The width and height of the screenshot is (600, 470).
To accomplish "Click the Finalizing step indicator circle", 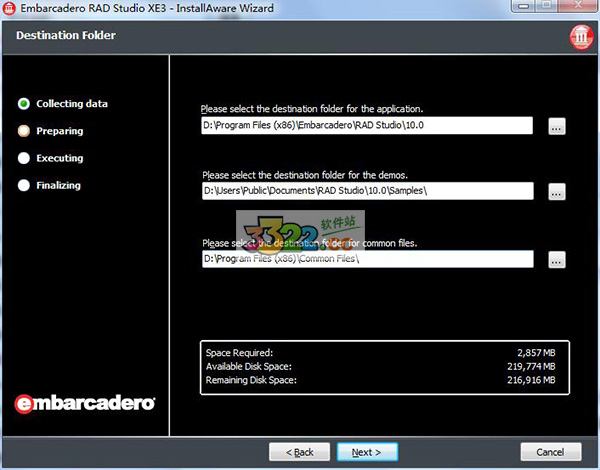I will pos(24,185).
